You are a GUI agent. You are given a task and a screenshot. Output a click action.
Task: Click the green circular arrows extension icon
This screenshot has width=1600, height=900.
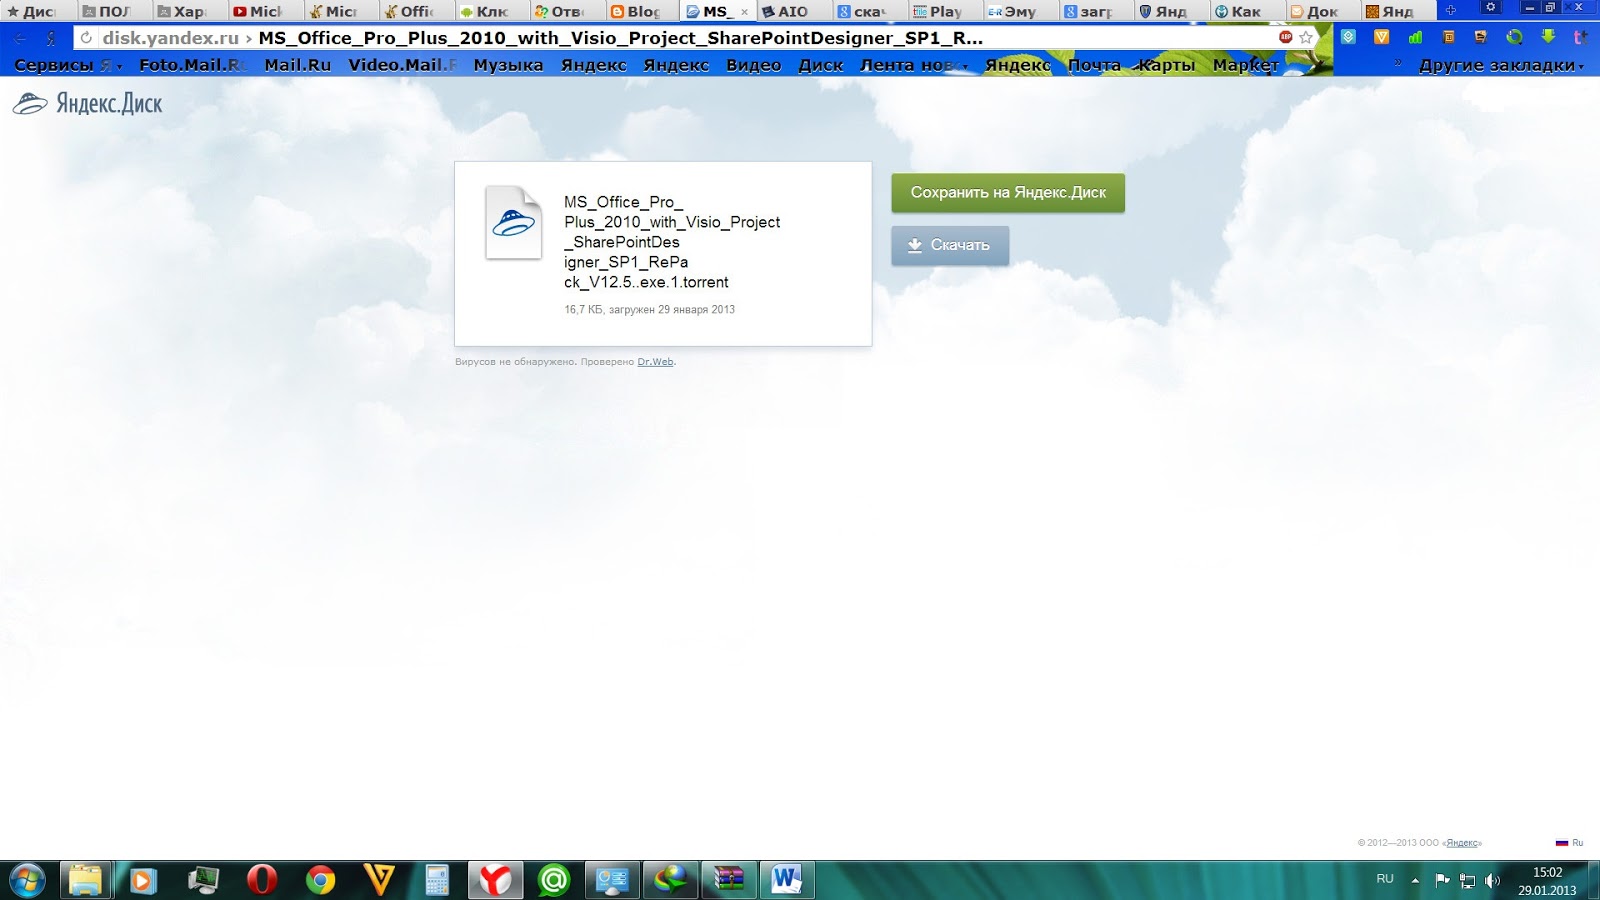(x=1515, y=37)
